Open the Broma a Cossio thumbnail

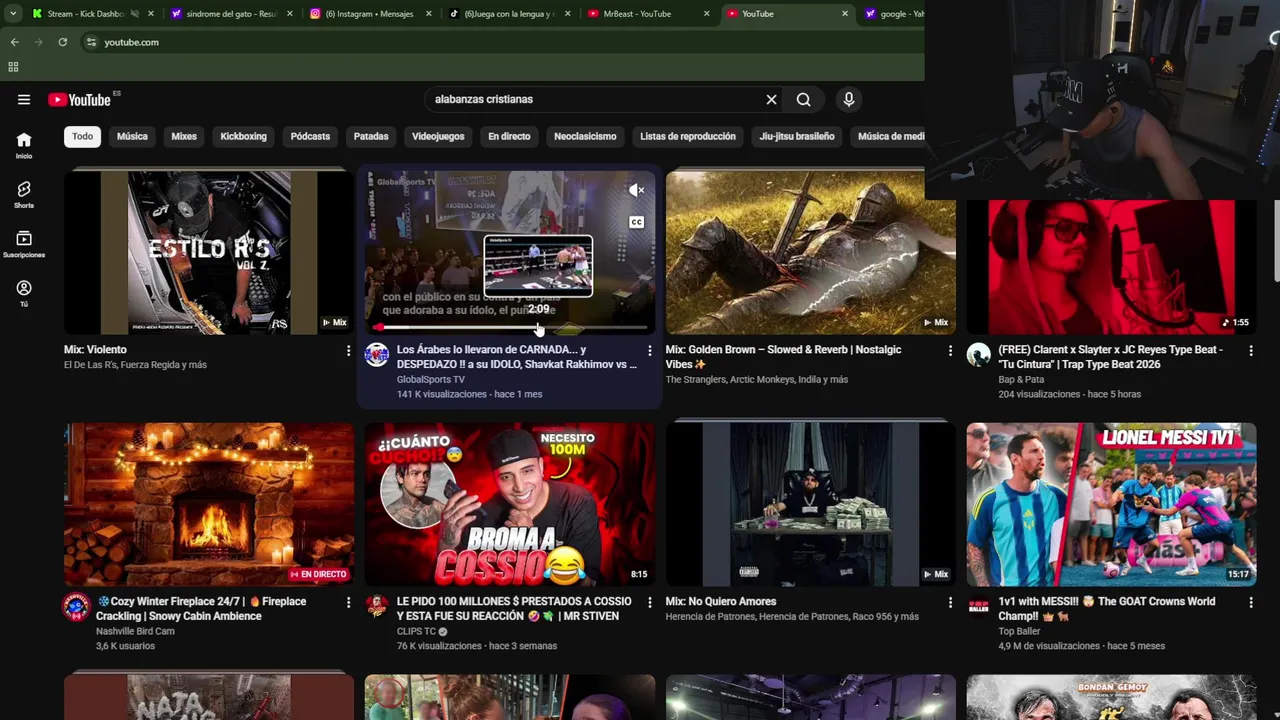pyautogui.click(x=510, y=504)
